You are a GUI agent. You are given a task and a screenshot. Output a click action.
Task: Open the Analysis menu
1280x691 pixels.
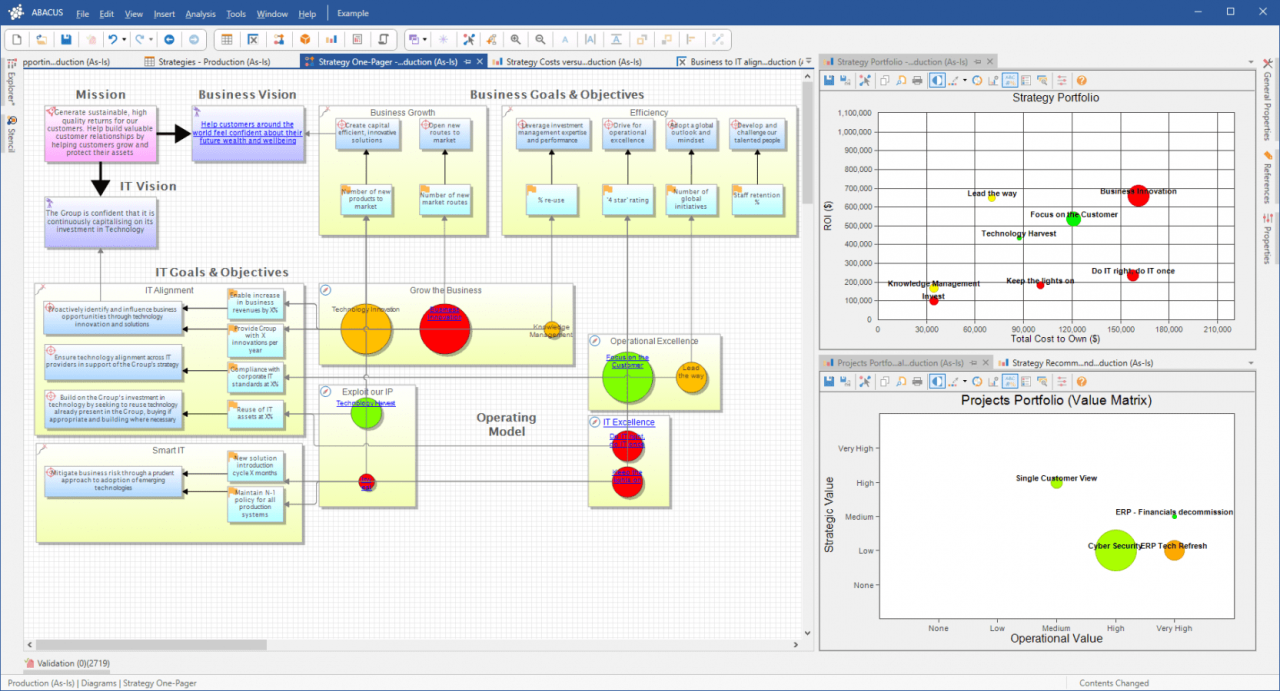click(x=200, y=13)
